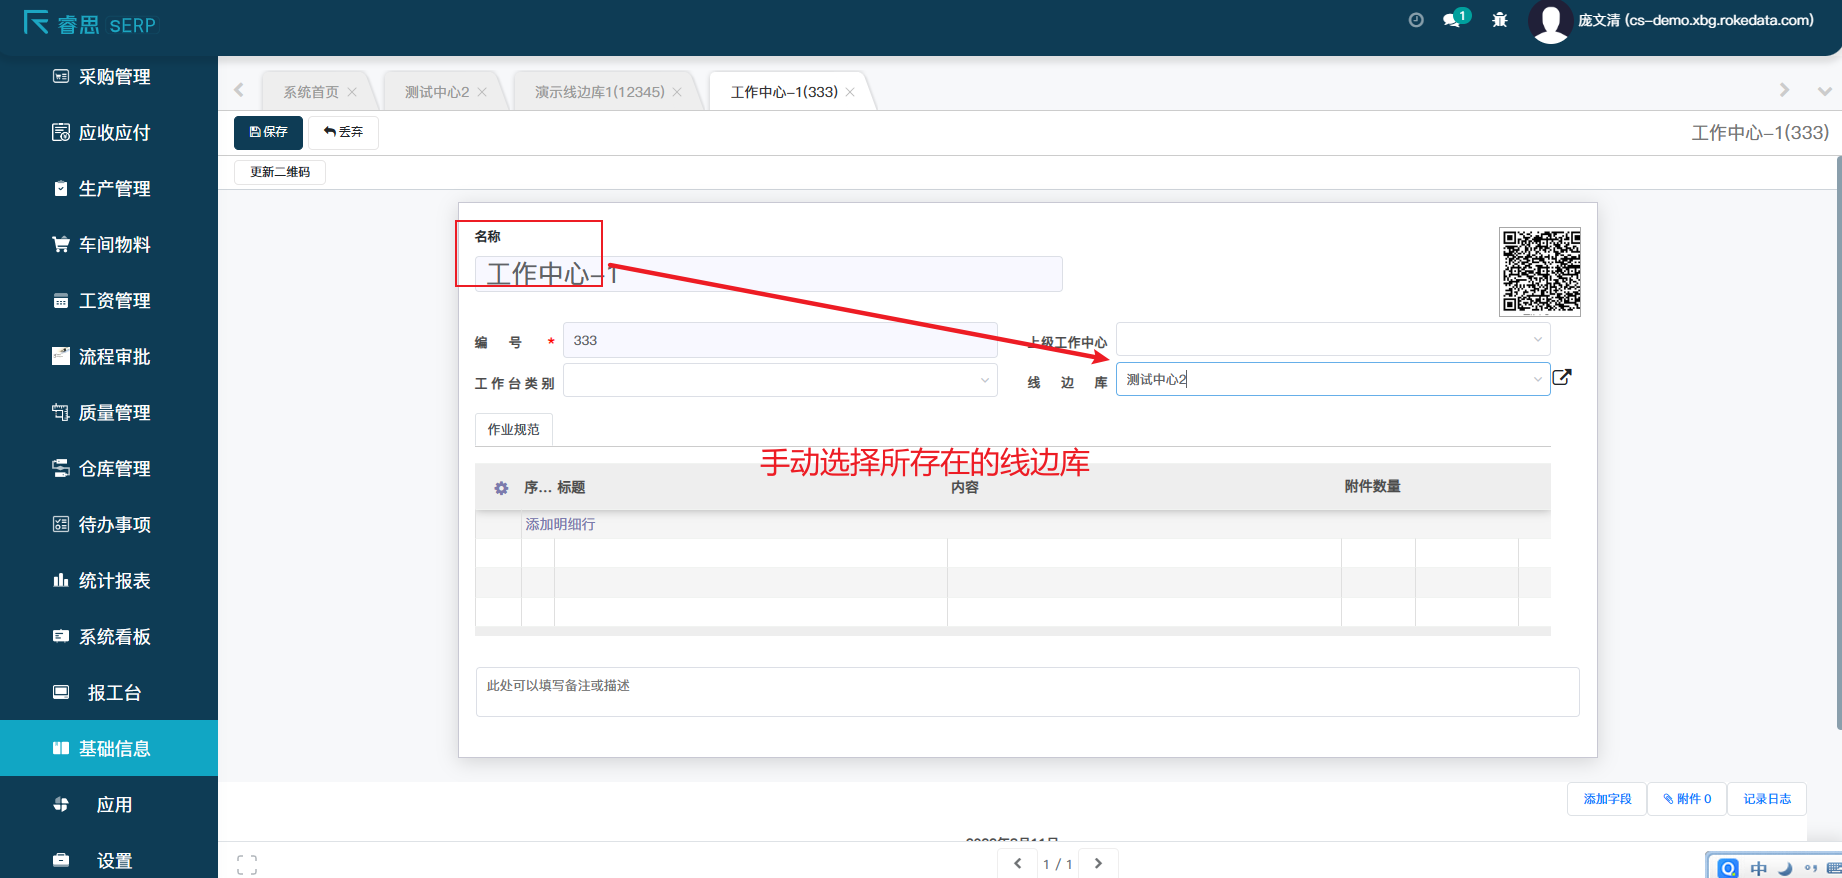Click the clock history icon in header
Image resolution: width=1842 pixels, height=878 pixels.
[1415, 20]
